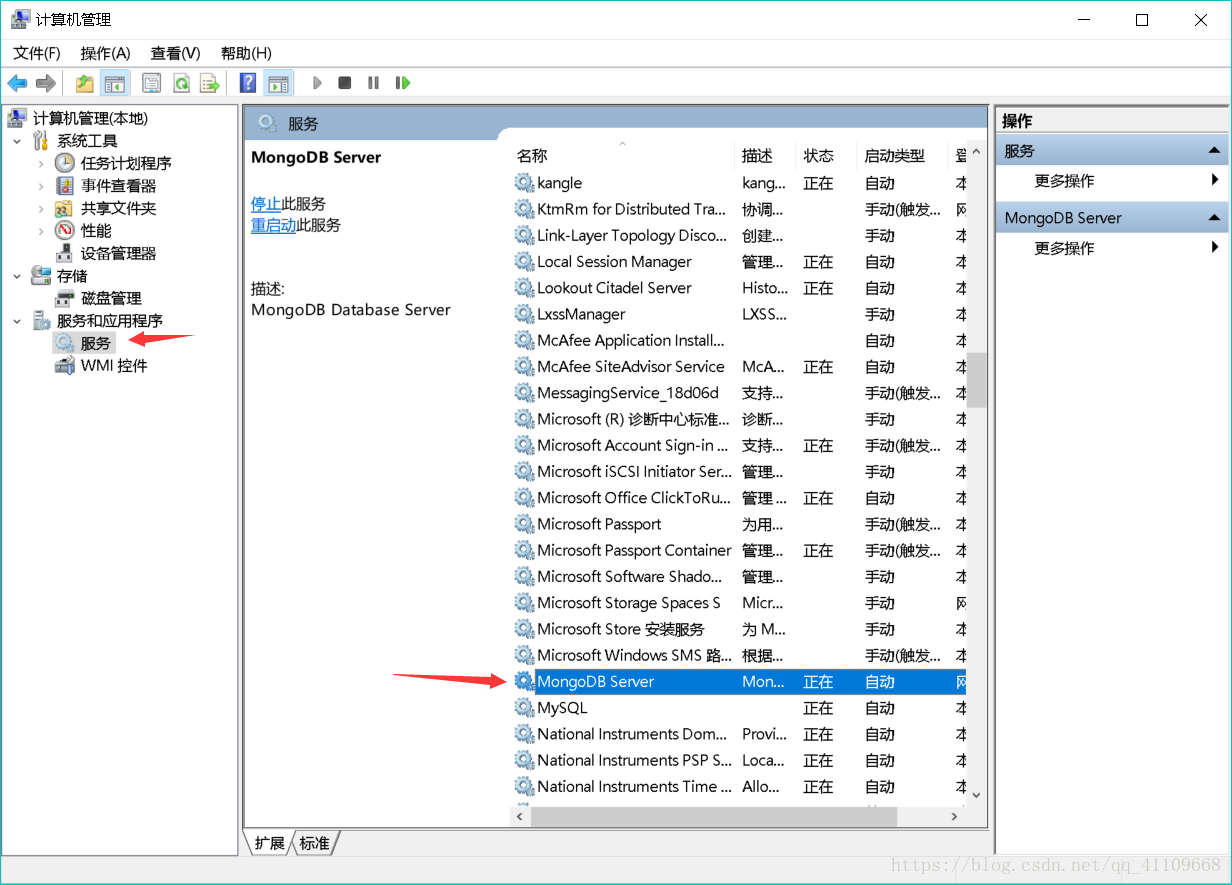This screenshot has width=1232, height=885.
Task: Switch to the 扩展 tab
Action: [x=269, y=843]
